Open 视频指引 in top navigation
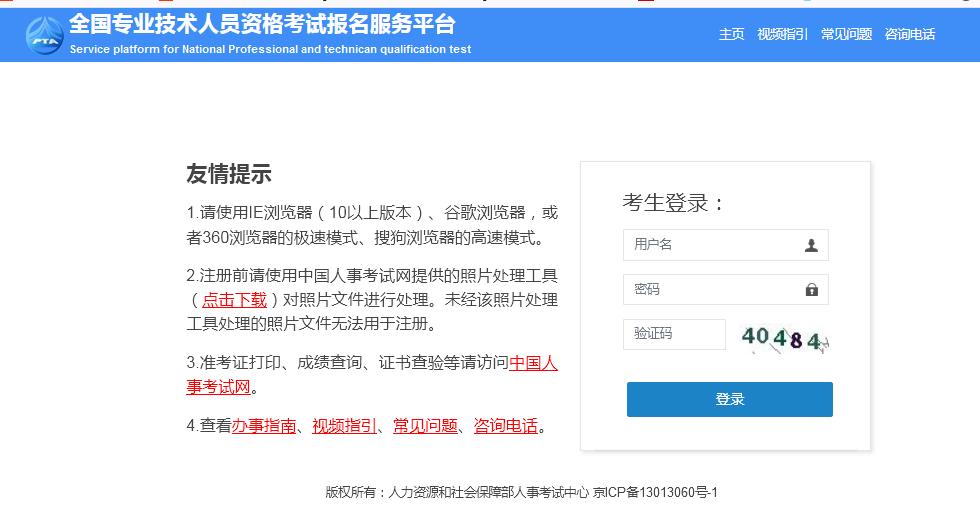Screen dimensions: 980x509 (782, 34)
